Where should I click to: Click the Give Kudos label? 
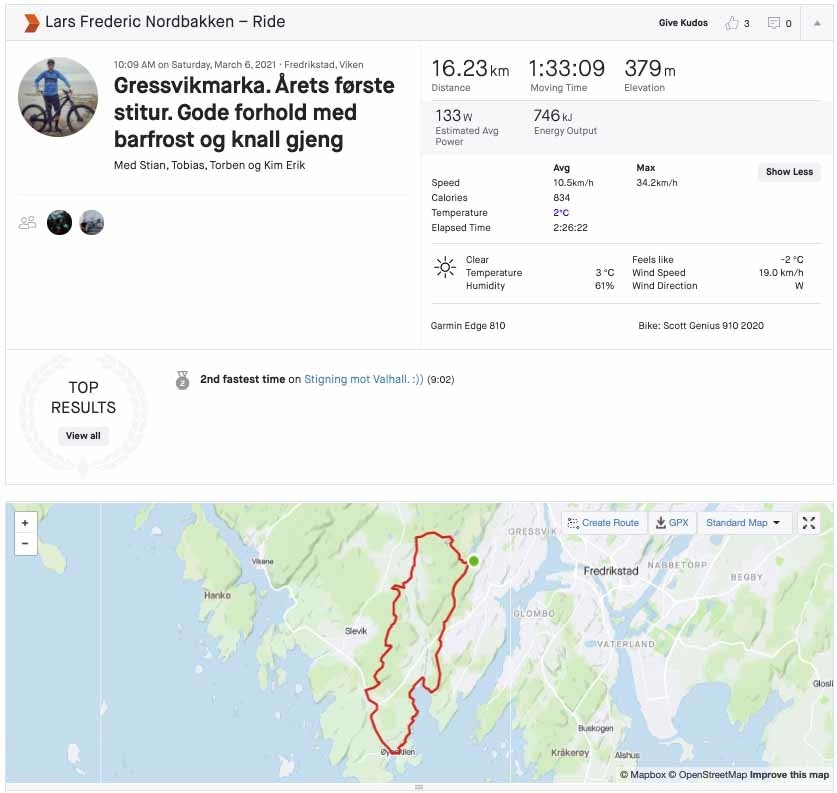[x=683, y=22]
